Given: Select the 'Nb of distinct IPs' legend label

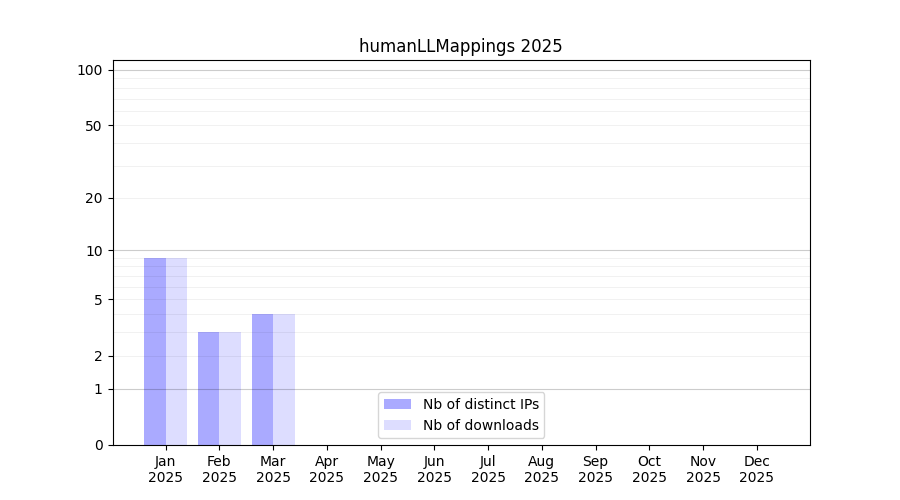Looking at the screenshot, I should pos(480,404).
